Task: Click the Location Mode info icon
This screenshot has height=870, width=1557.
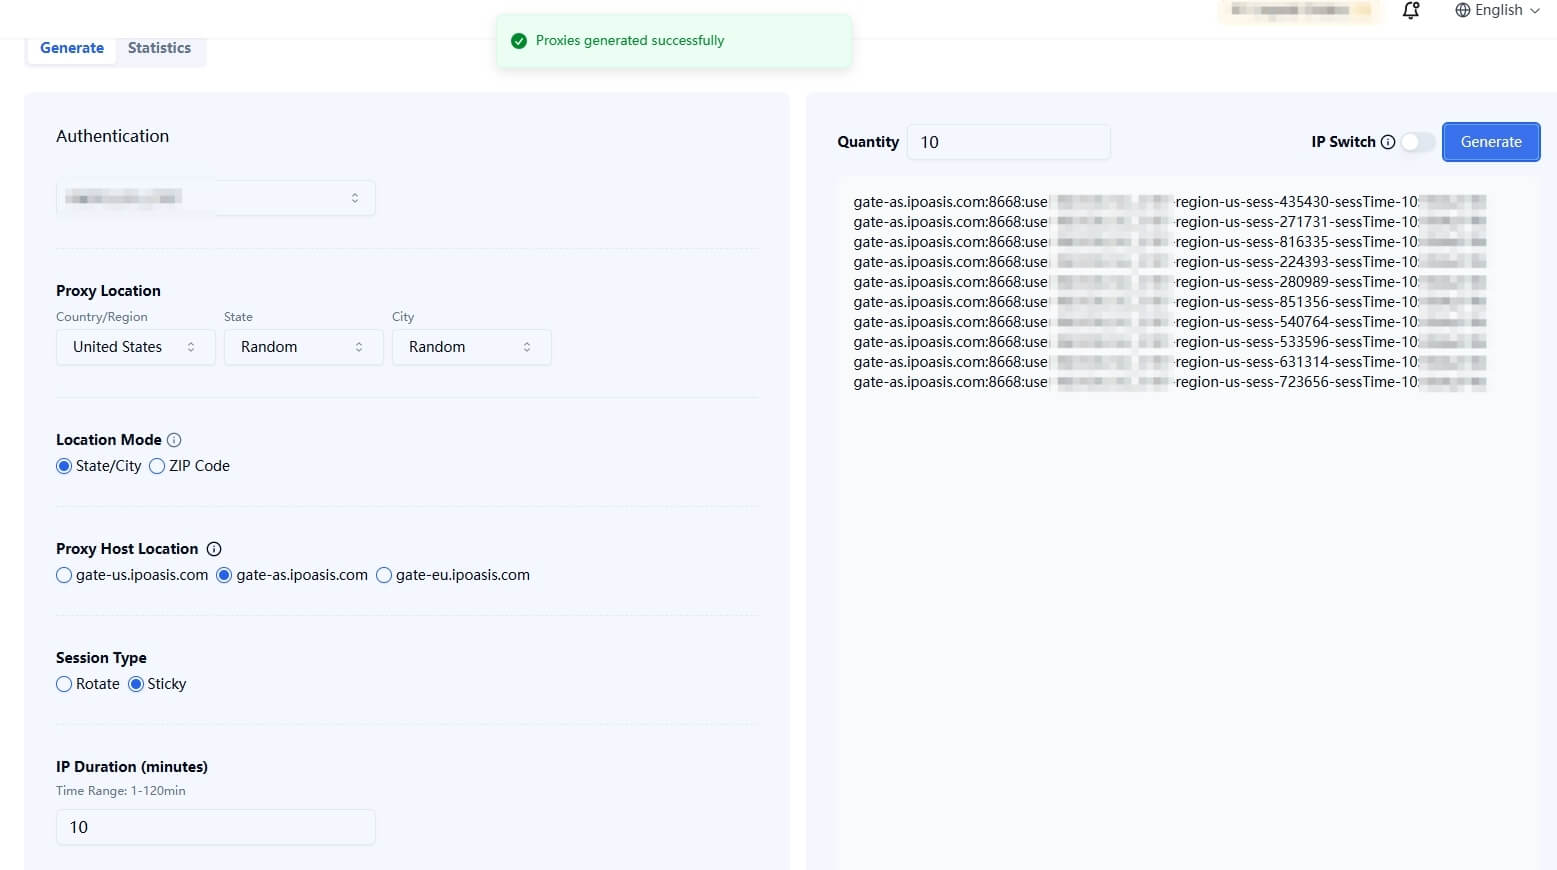Action: click(x=174, y=440)
